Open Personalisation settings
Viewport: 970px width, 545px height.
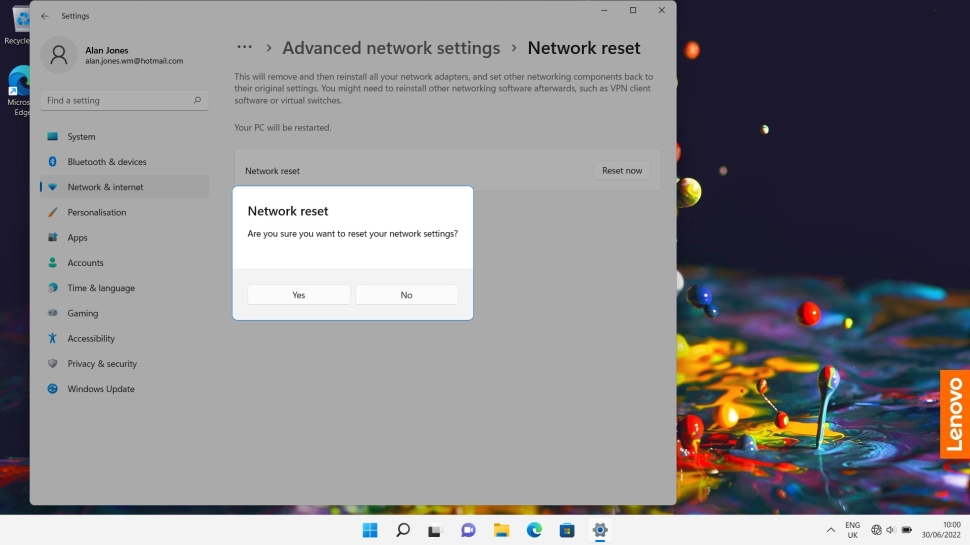click(x=124, y=212)
